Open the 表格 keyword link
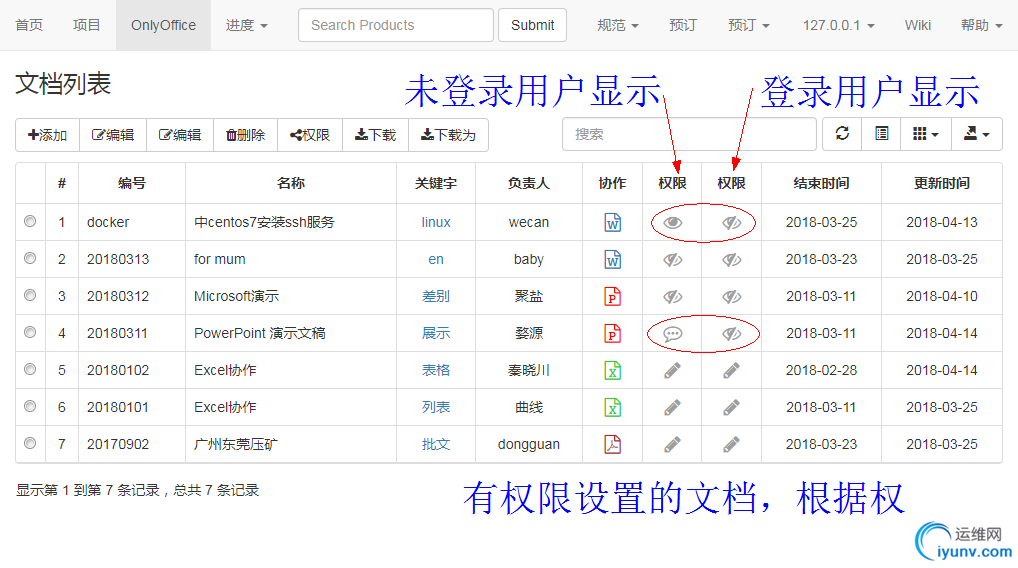The image size is (1018, 568). pyautogui.click(x=436, y=370)
